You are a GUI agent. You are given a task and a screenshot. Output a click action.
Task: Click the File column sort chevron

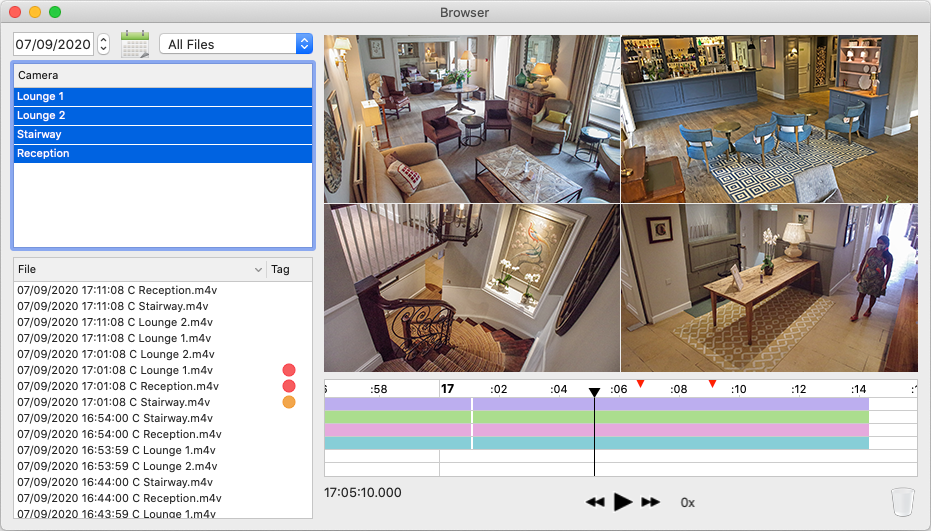click(x=258, y=270)
